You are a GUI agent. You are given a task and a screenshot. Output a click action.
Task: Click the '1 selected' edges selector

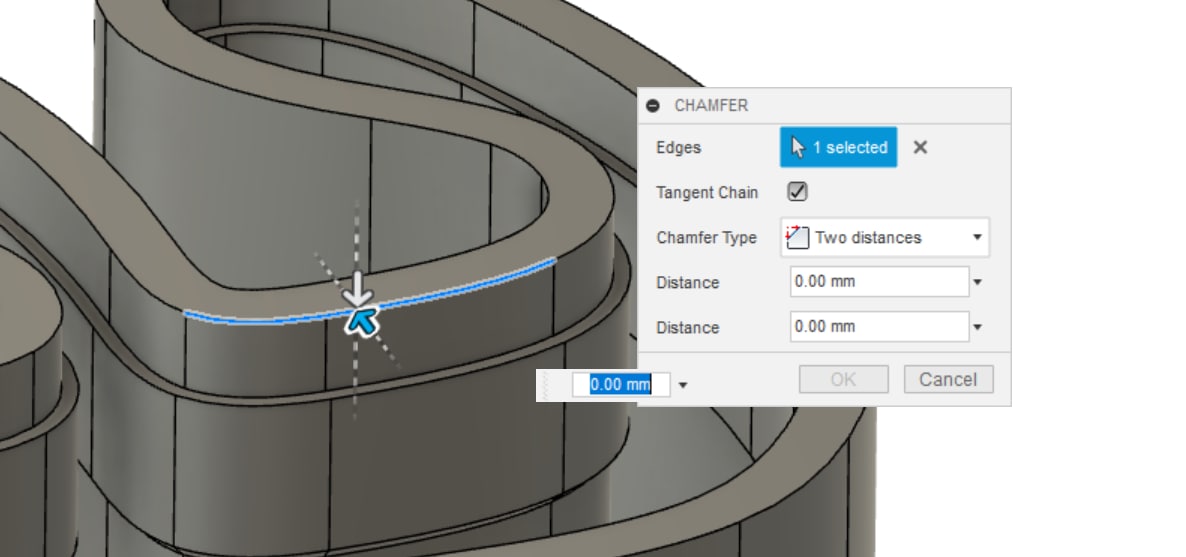tap(839, 147)
